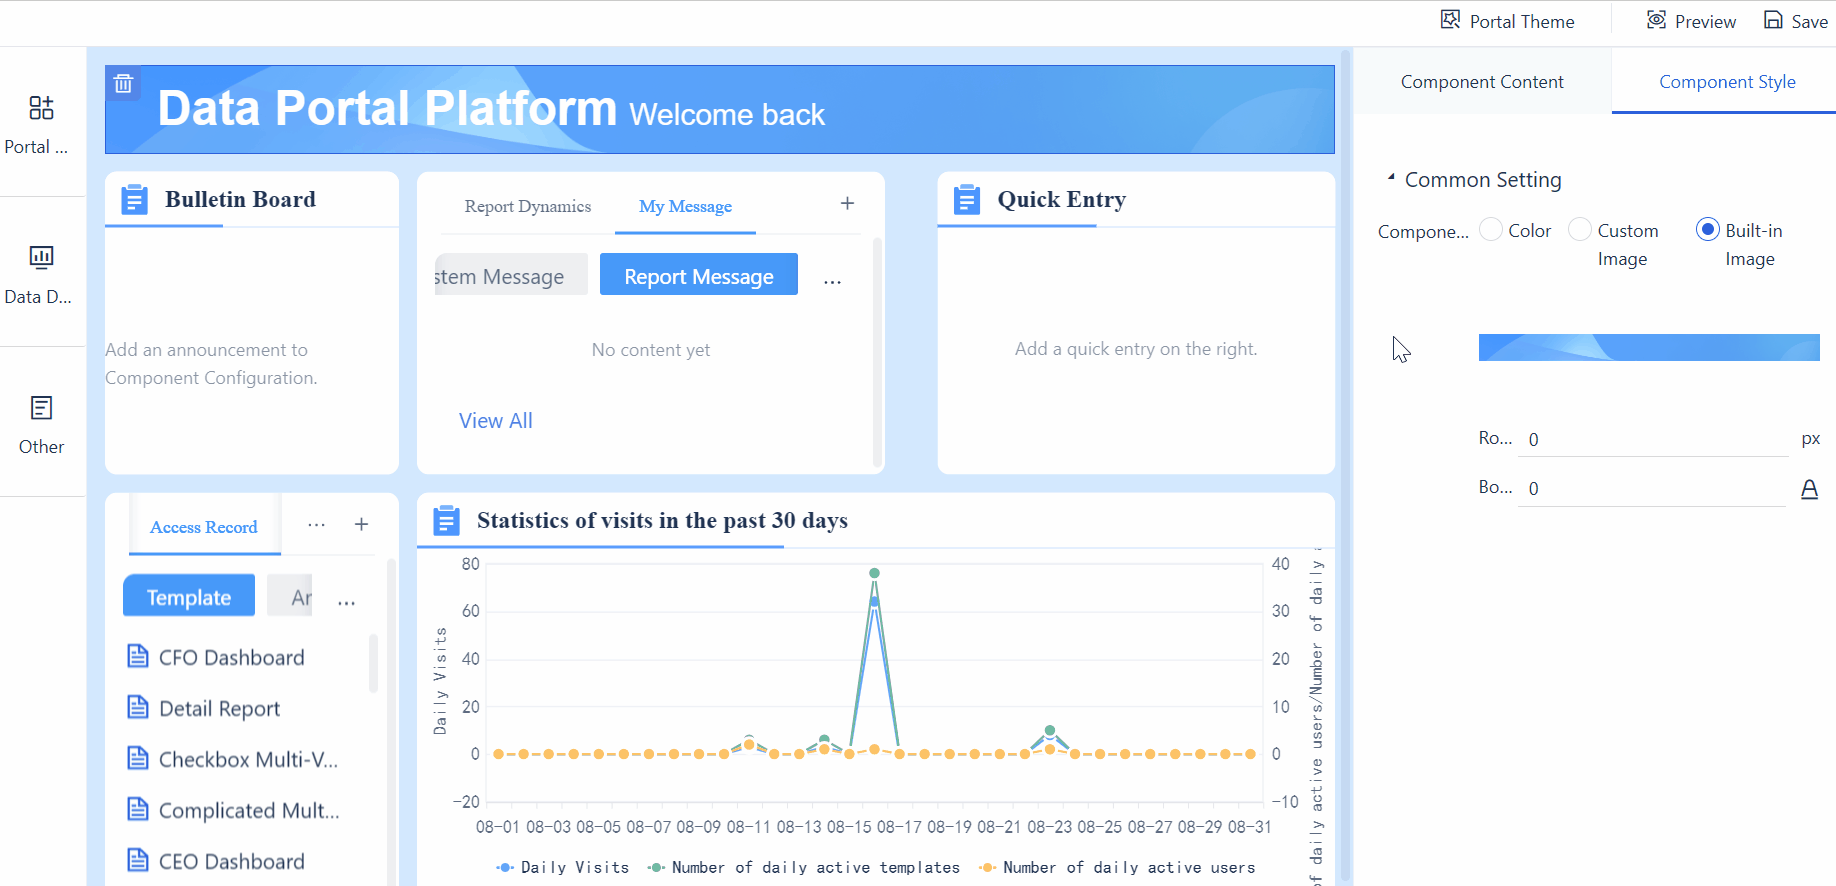Click the CFO Dashboard file icon

point(138,656)
